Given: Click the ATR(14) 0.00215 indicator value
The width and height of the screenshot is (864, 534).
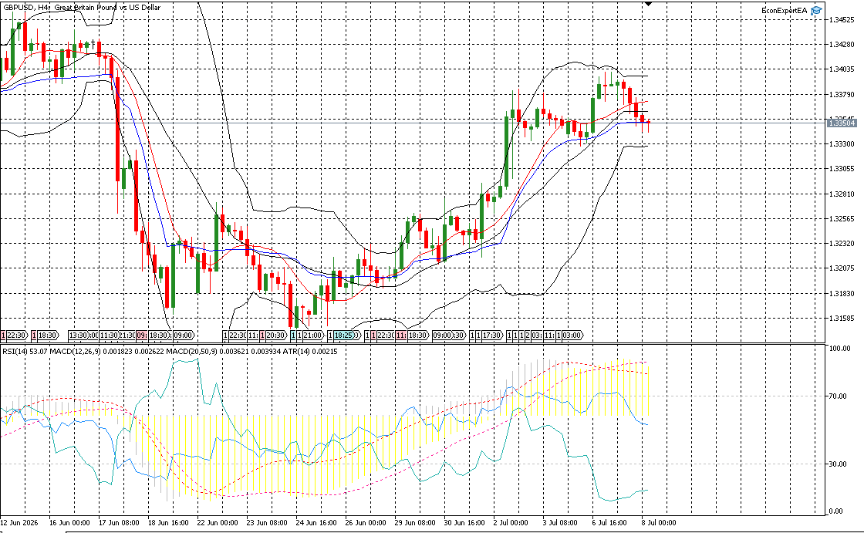Looking at the screenshot, I should tap(310, 352).
